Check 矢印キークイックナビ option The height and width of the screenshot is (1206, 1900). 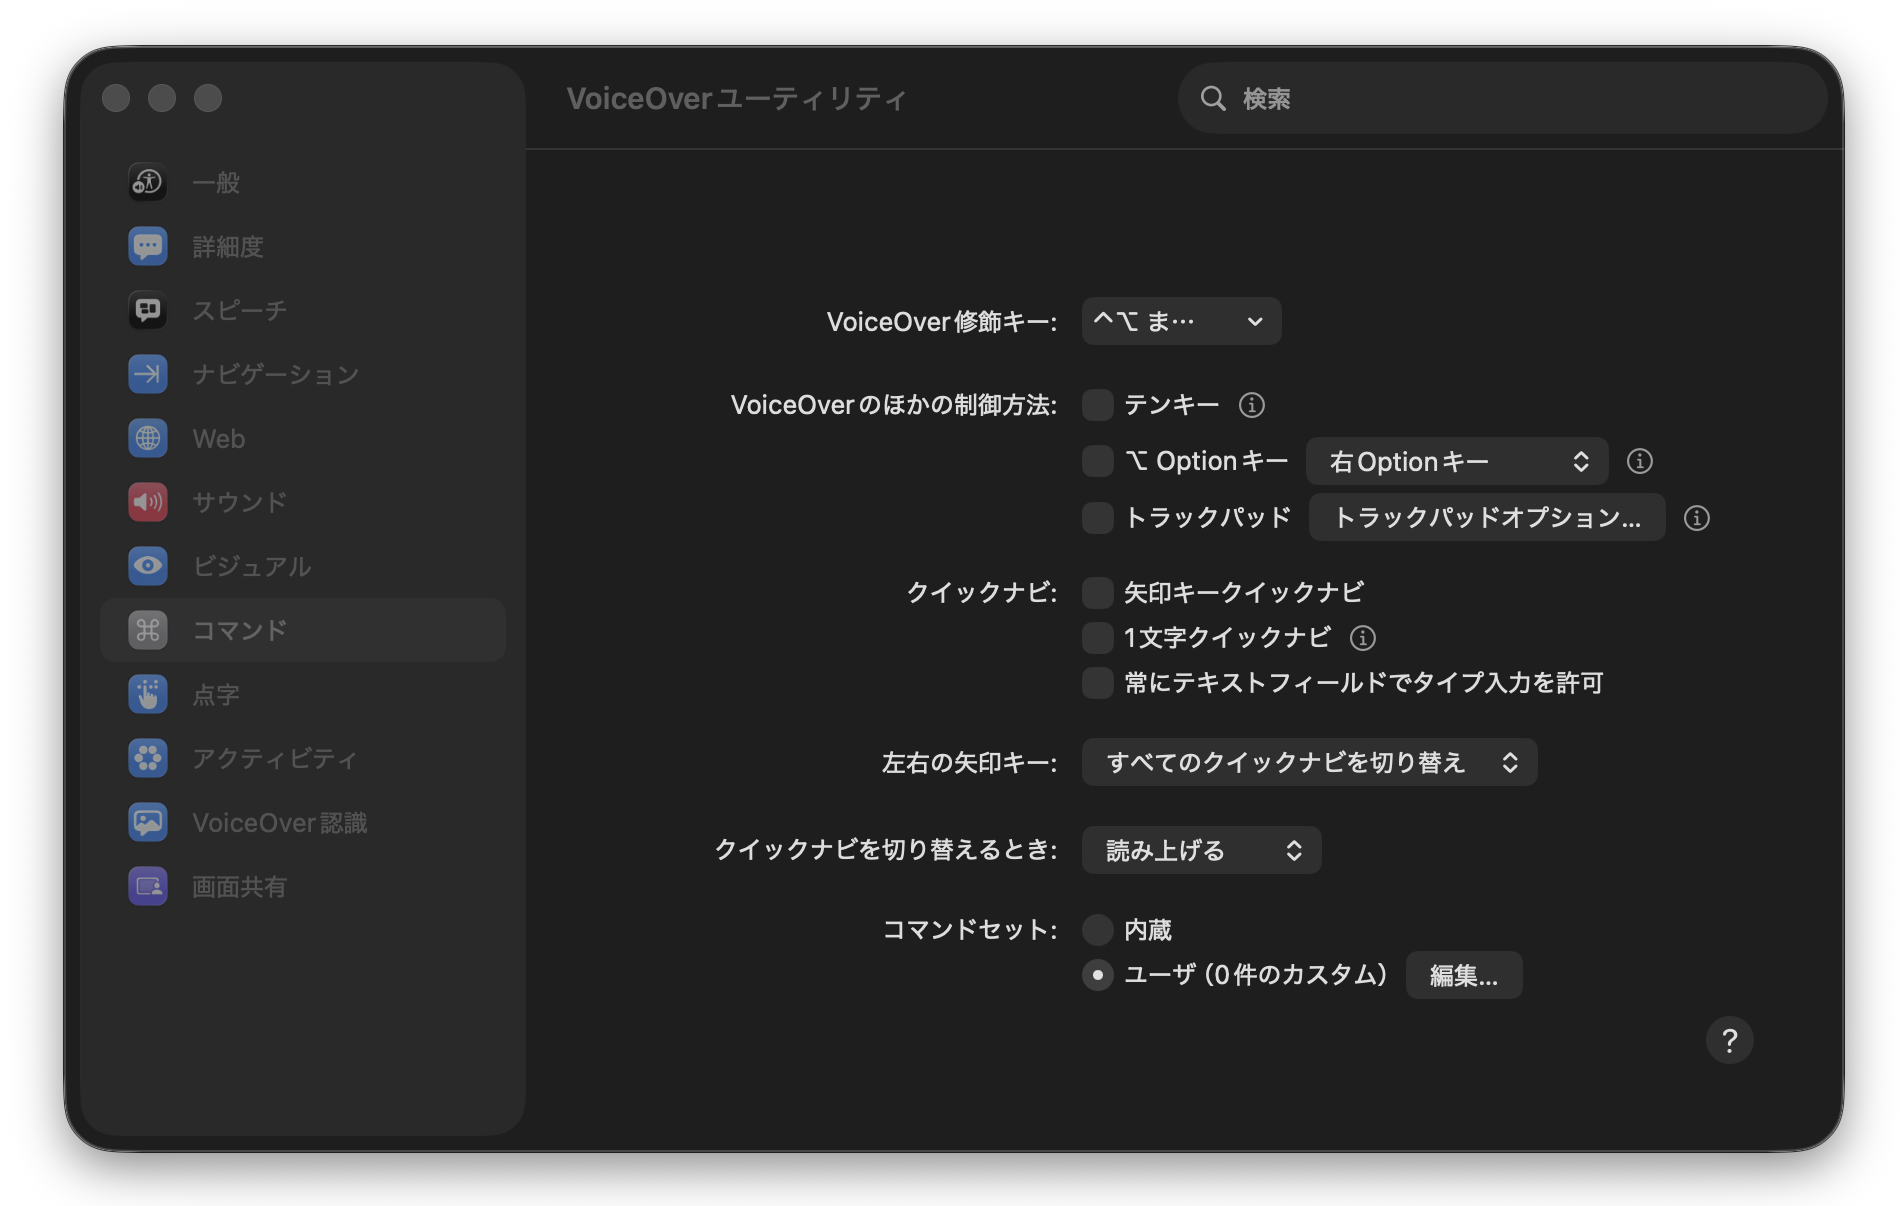[x=1098, y=593]
